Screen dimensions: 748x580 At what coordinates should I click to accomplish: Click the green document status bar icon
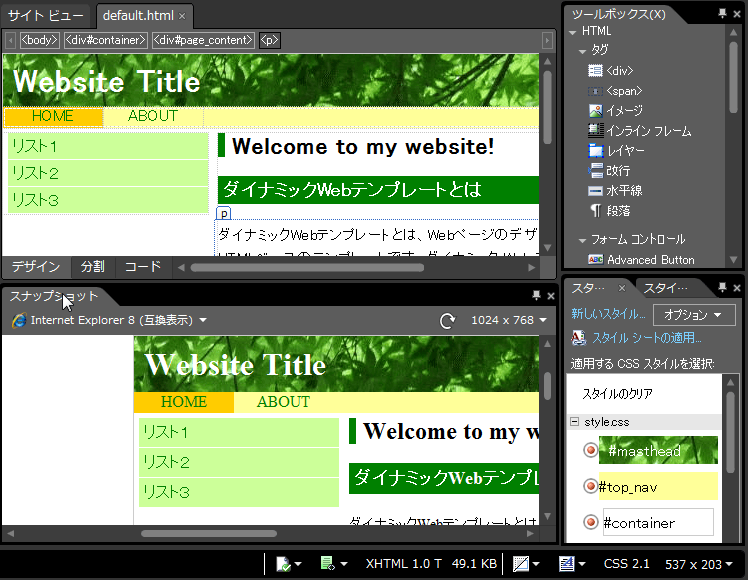(327, 564)
